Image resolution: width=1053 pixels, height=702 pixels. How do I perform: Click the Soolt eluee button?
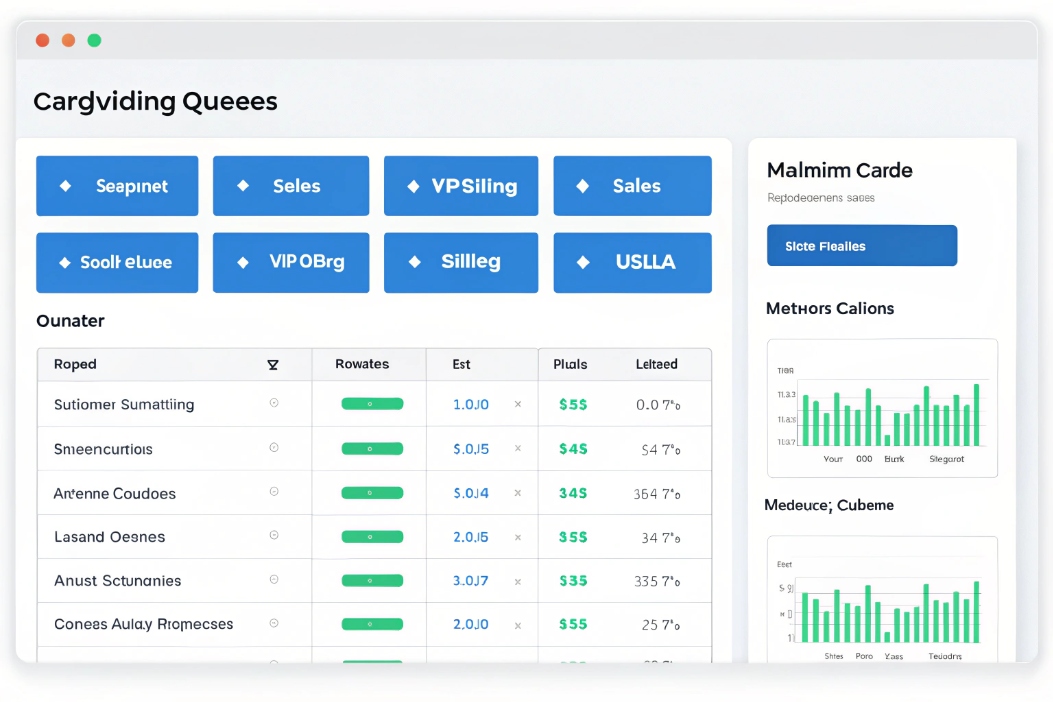[117, 263]
